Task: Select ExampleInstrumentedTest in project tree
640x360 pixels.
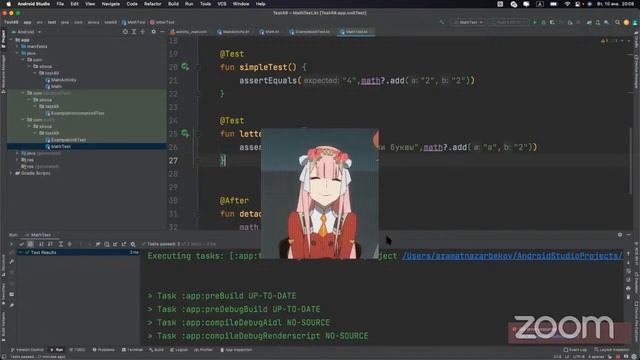Action: [75, 113]
